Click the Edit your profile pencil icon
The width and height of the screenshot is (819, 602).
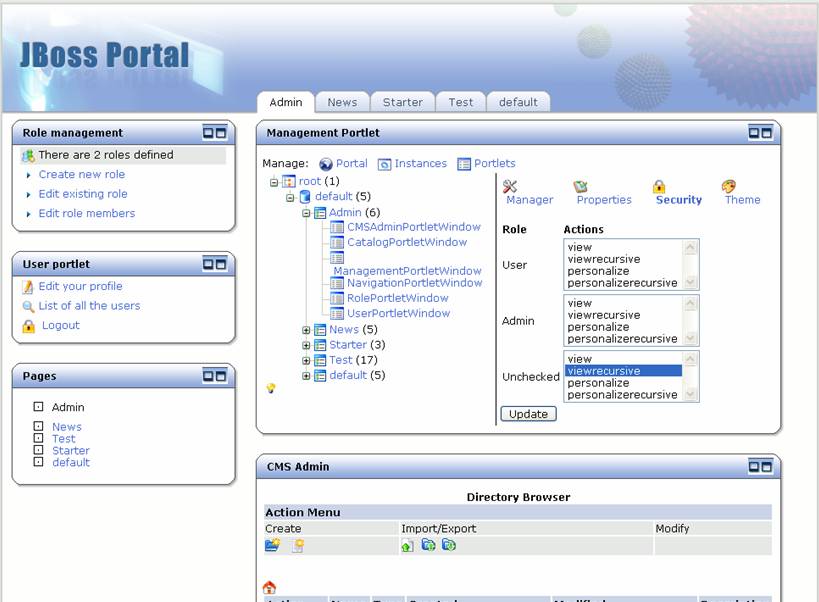[28, 287]
